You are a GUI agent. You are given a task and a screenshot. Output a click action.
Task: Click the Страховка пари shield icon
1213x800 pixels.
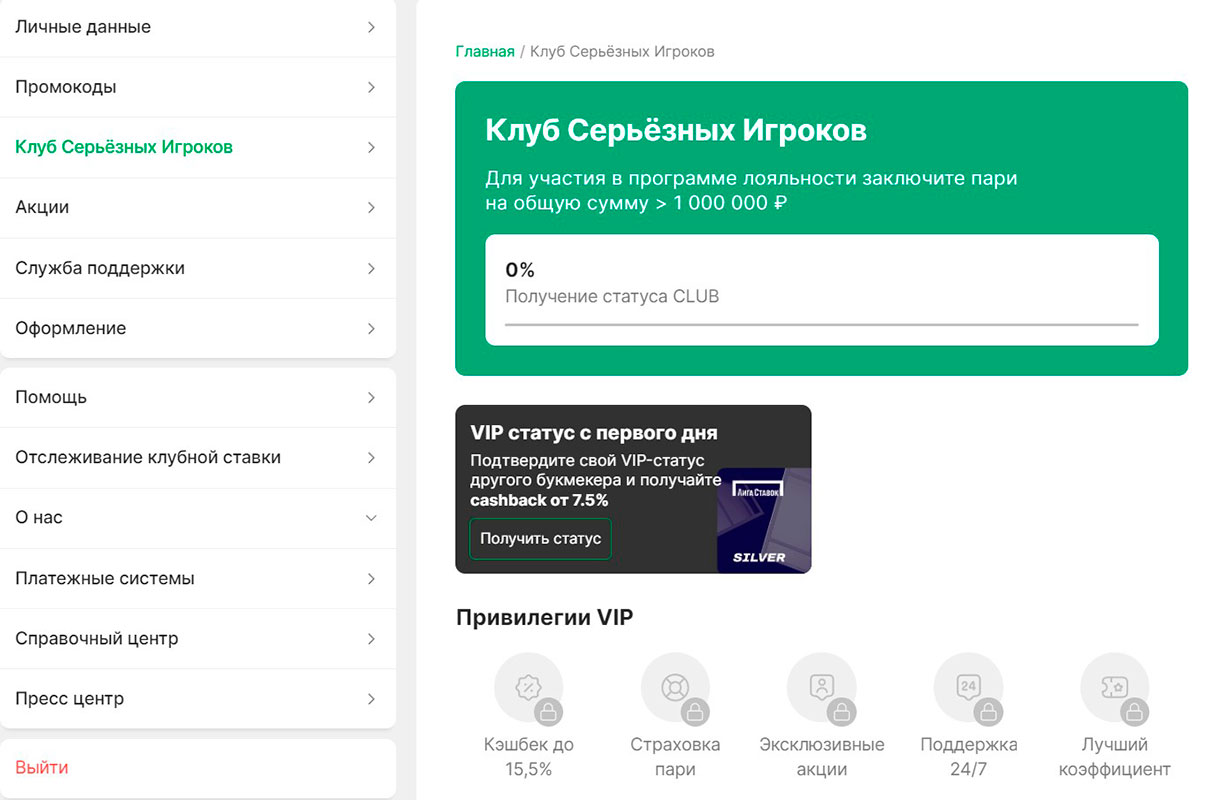[675, 688]
